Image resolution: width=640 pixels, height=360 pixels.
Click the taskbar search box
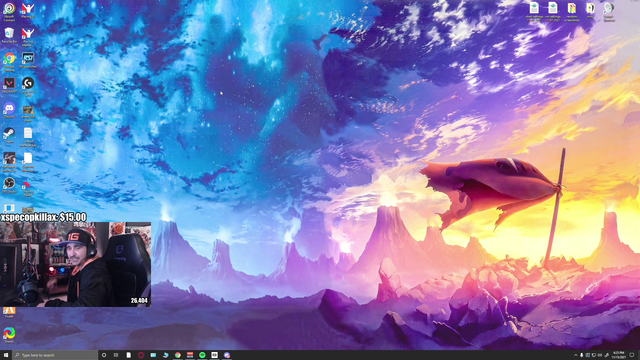[55, 355]
